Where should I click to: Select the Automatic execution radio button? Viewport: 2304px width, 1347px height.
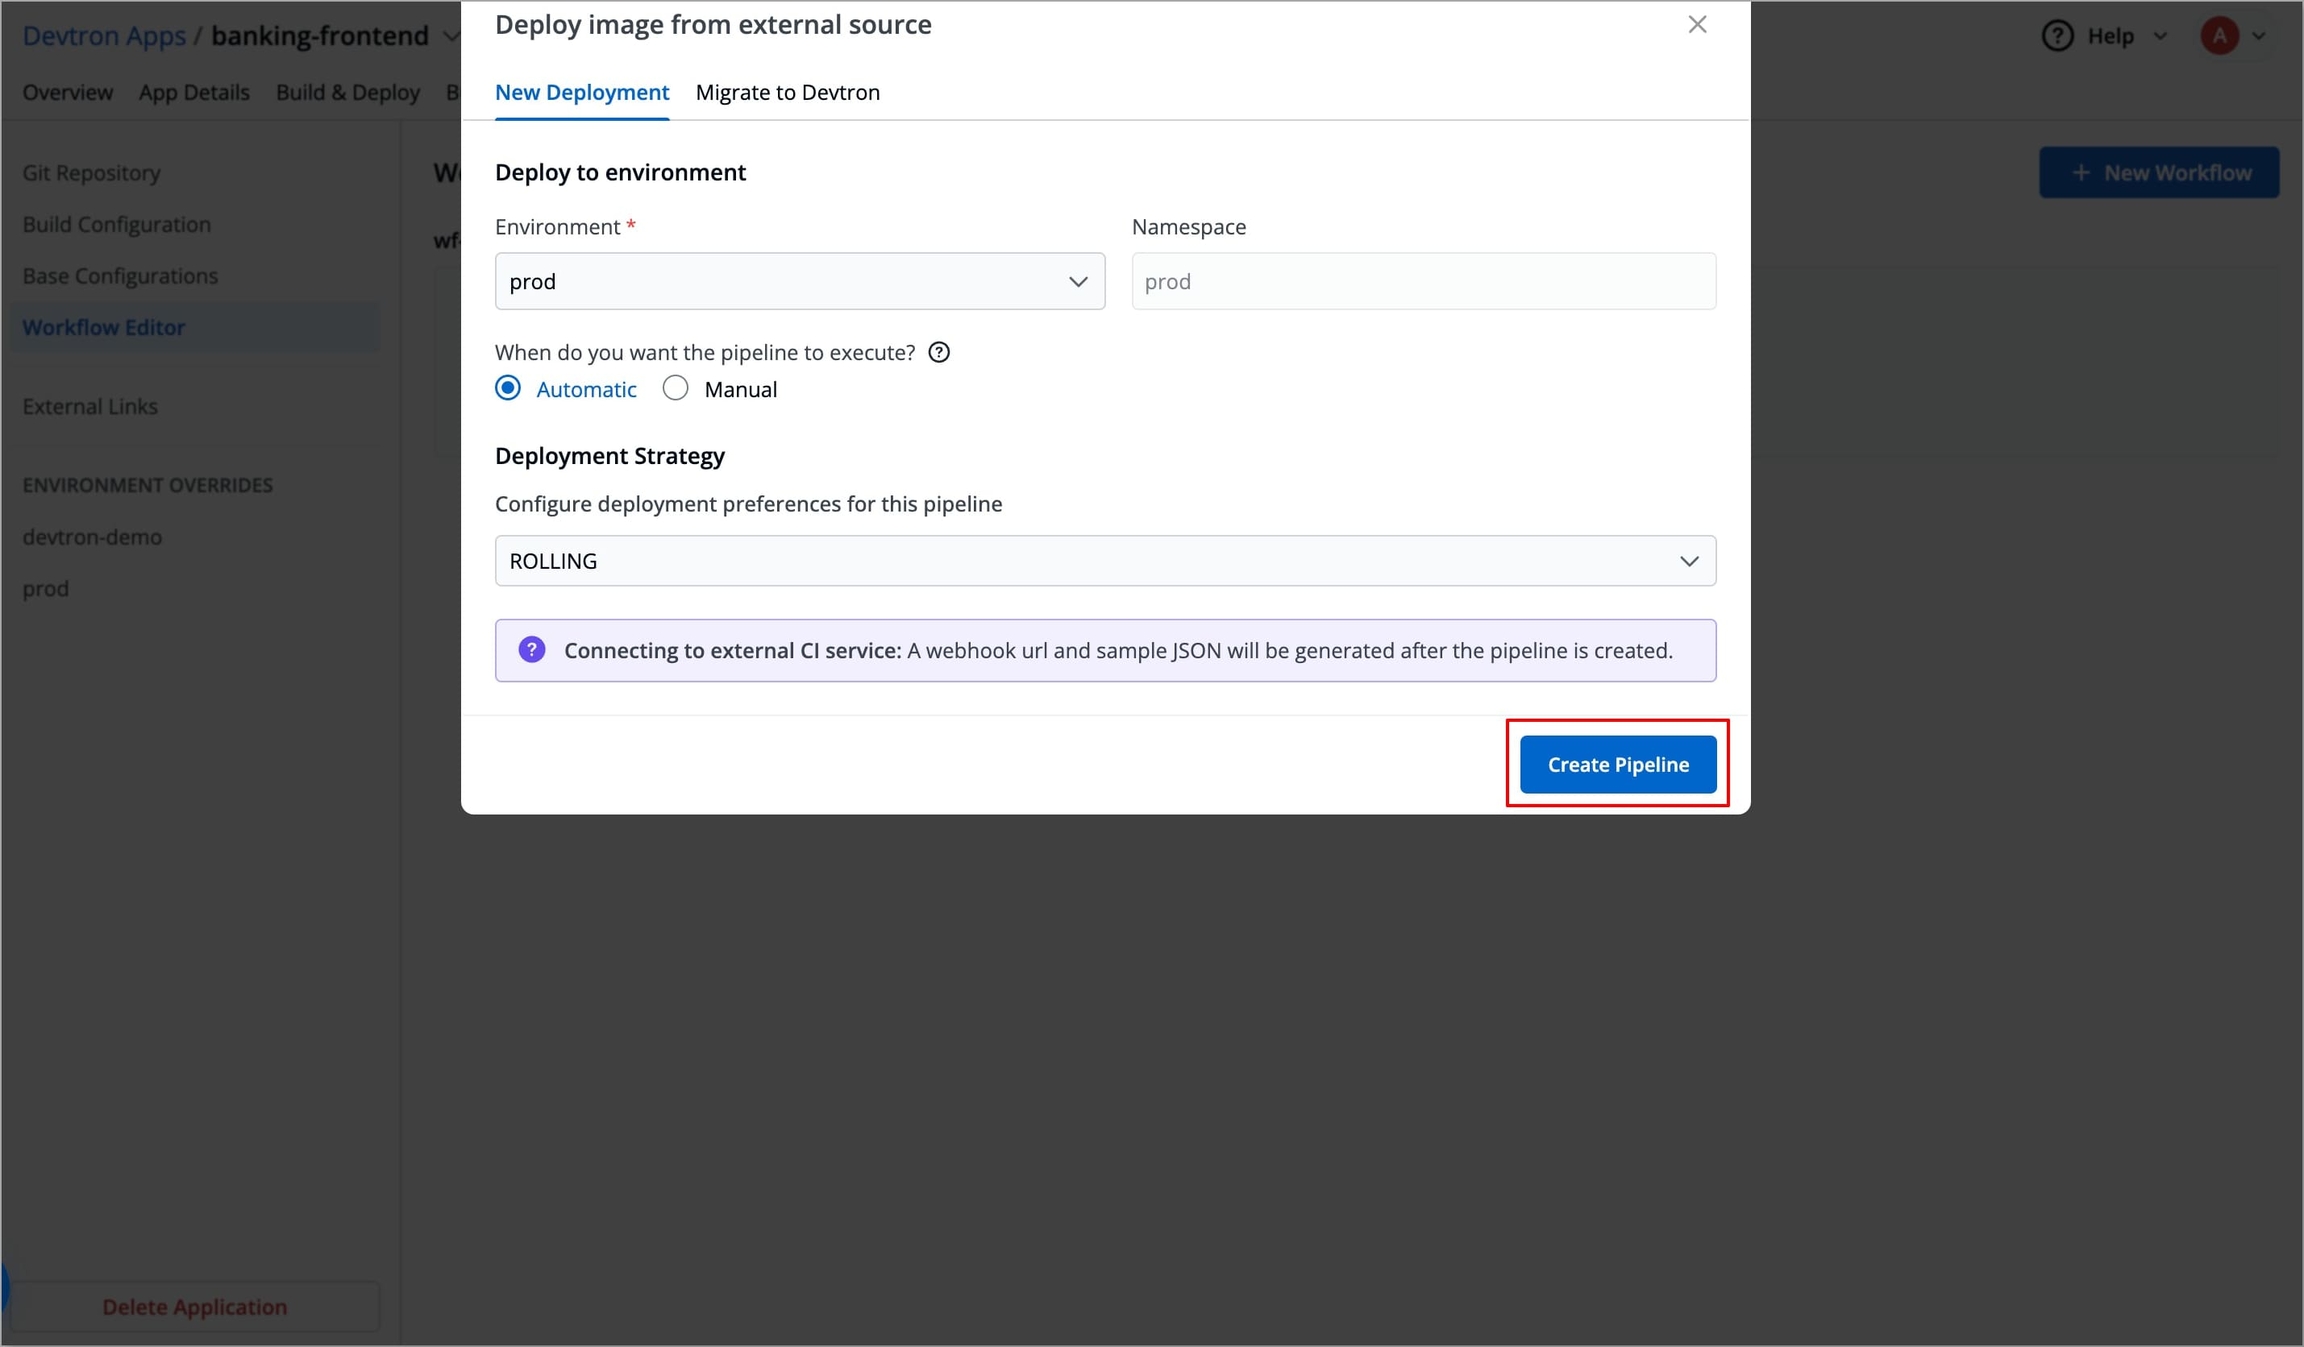point(508,389)
